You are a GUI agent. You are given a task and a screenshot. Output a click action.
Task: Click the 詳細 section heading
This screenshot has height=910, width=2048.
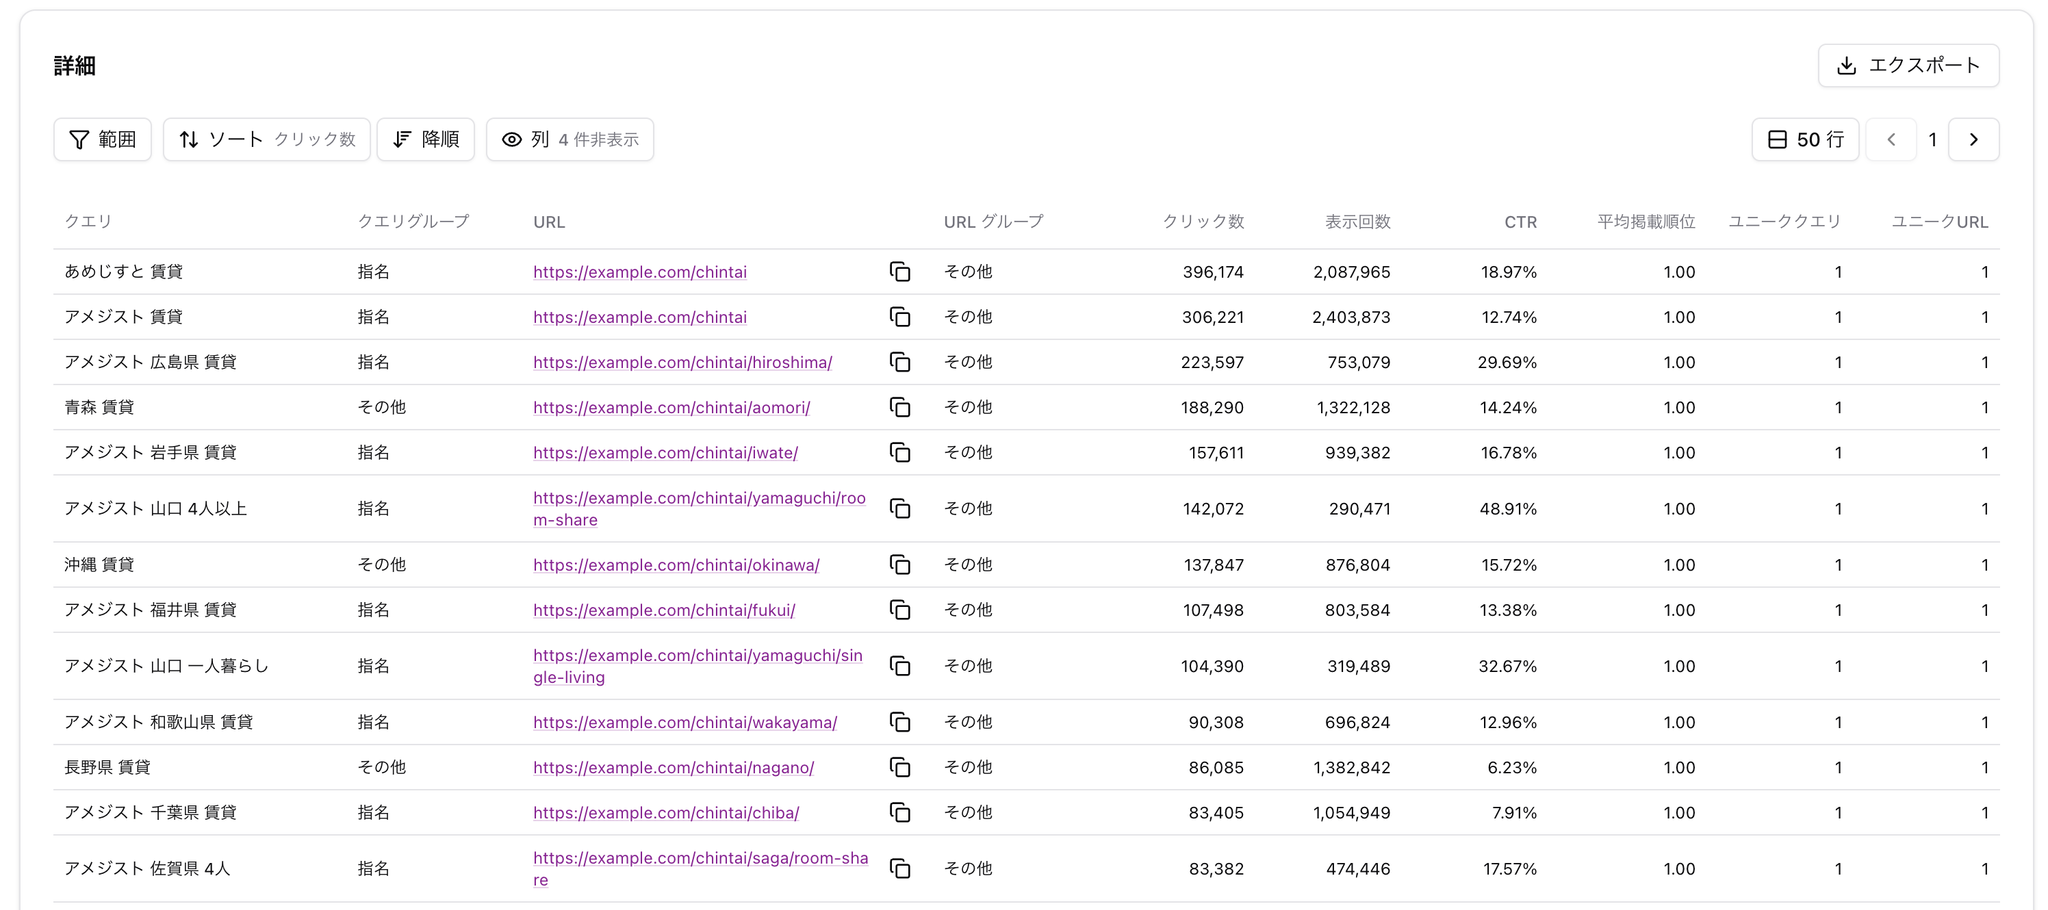[x=75, y=66]
